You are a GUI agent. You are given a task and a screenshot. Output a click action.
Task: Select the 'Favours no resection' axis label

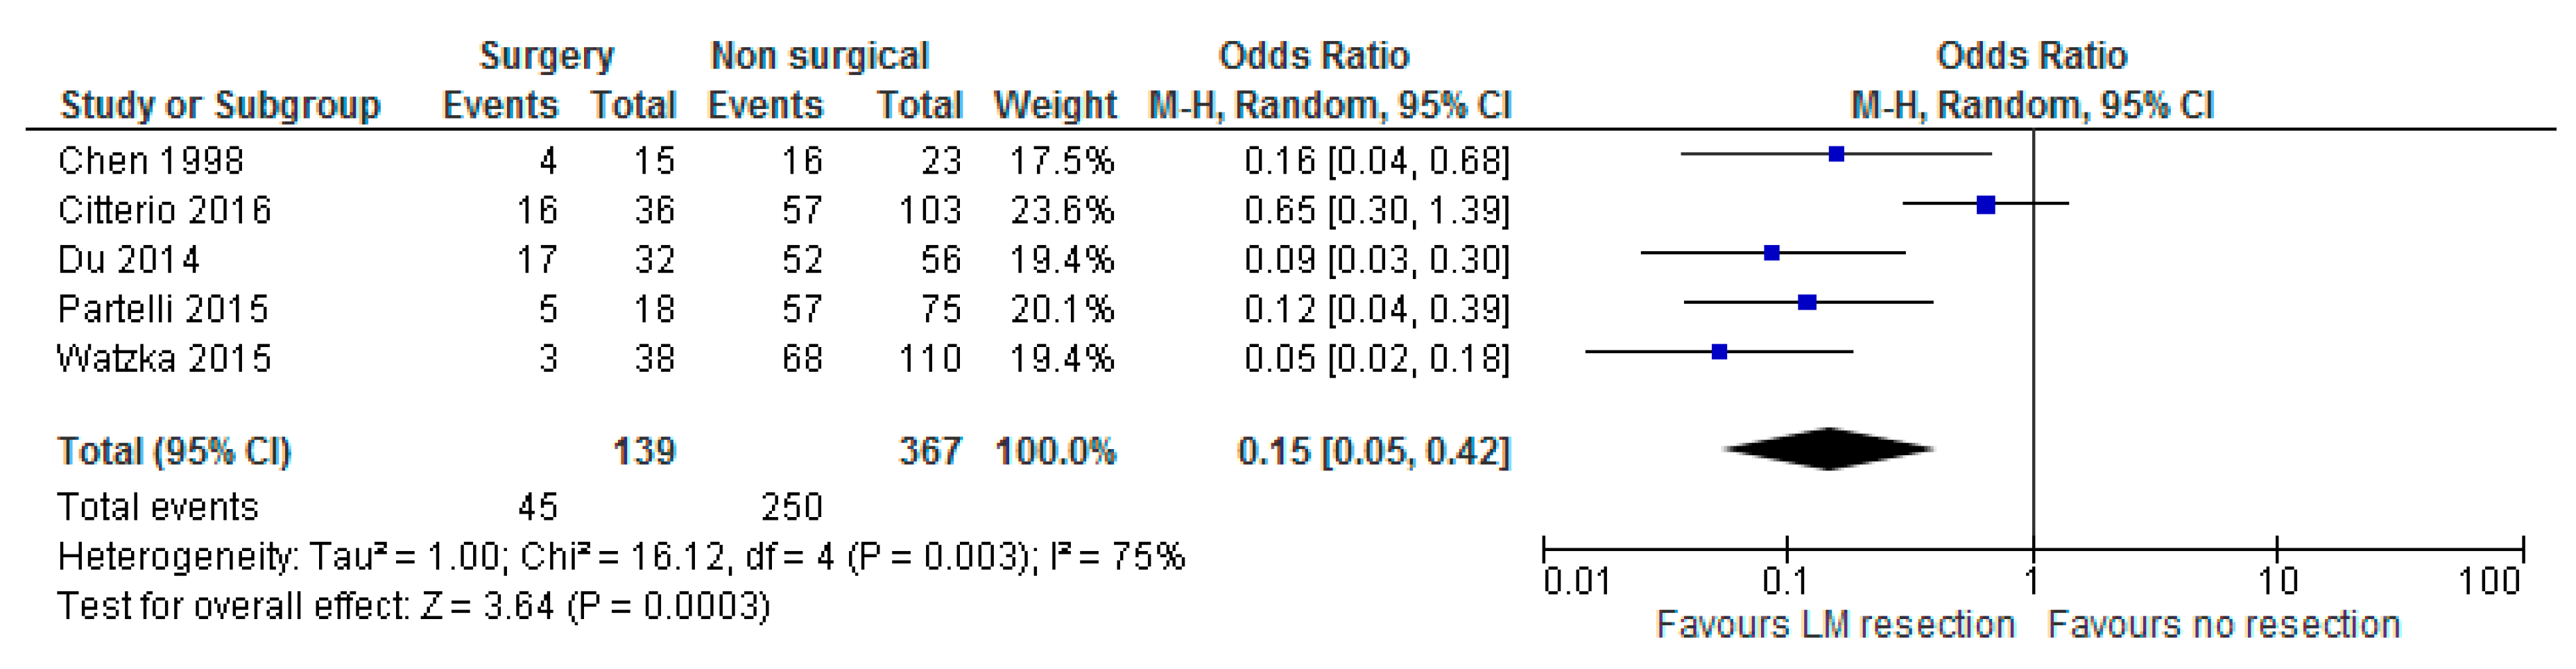coord(2223,625)
